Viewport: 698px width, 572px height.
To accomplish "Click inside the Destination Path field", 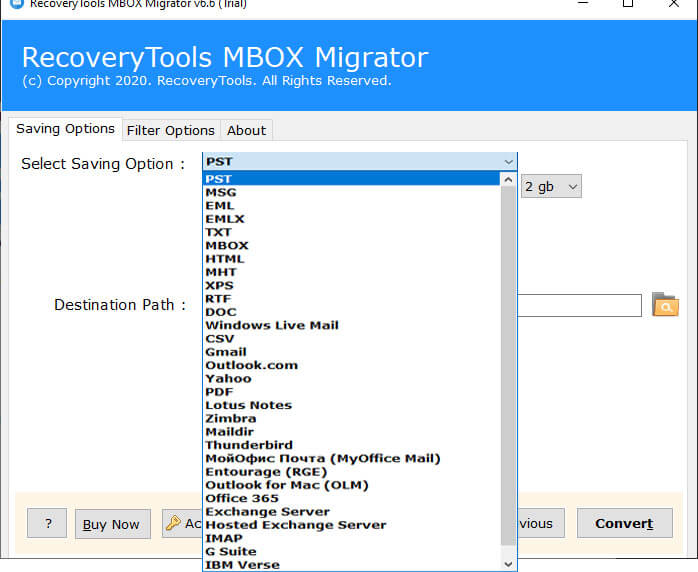I will coord(579,305).
